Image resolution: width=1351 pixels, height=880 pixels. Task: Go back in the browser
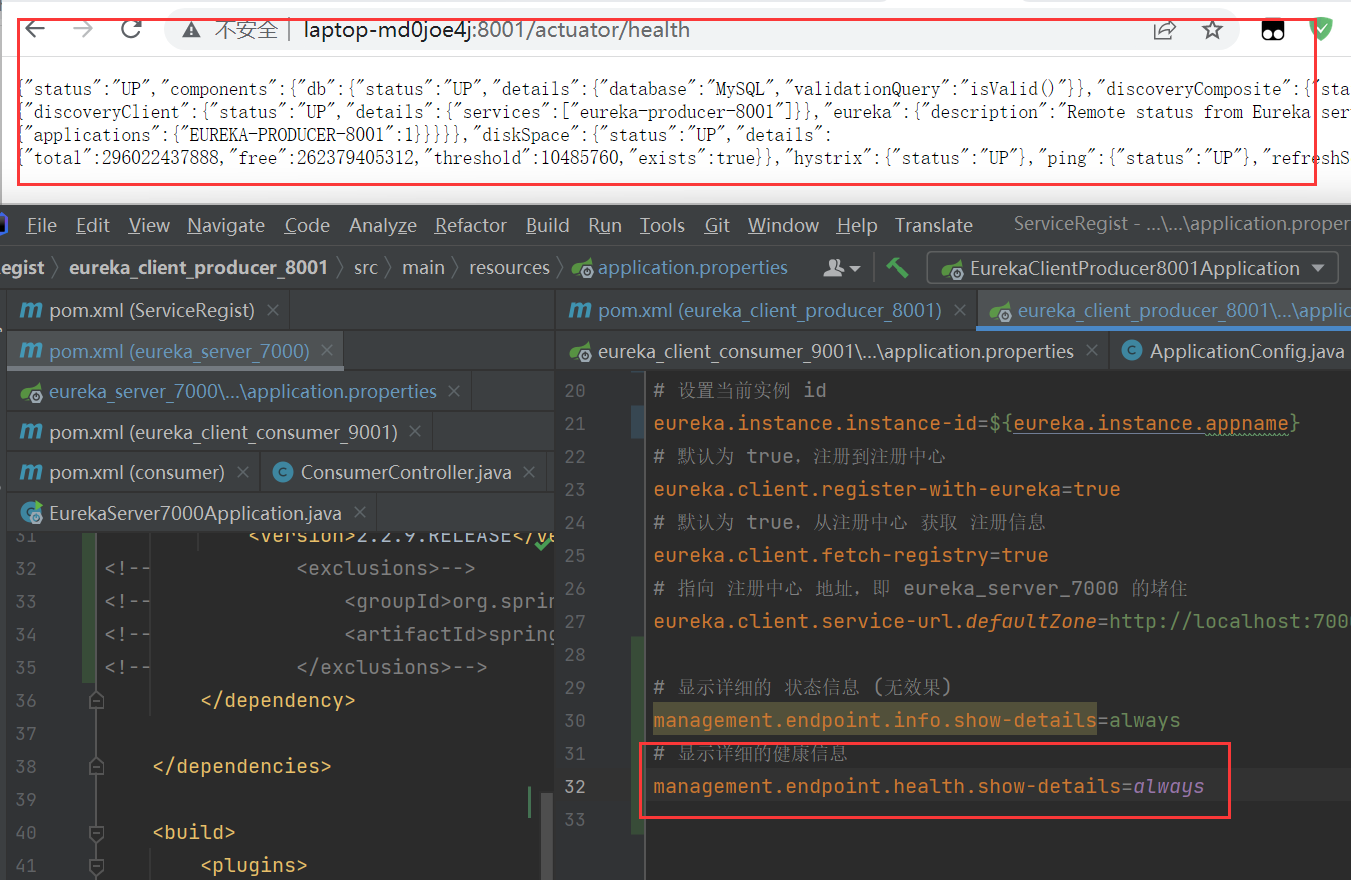point(35,29)
